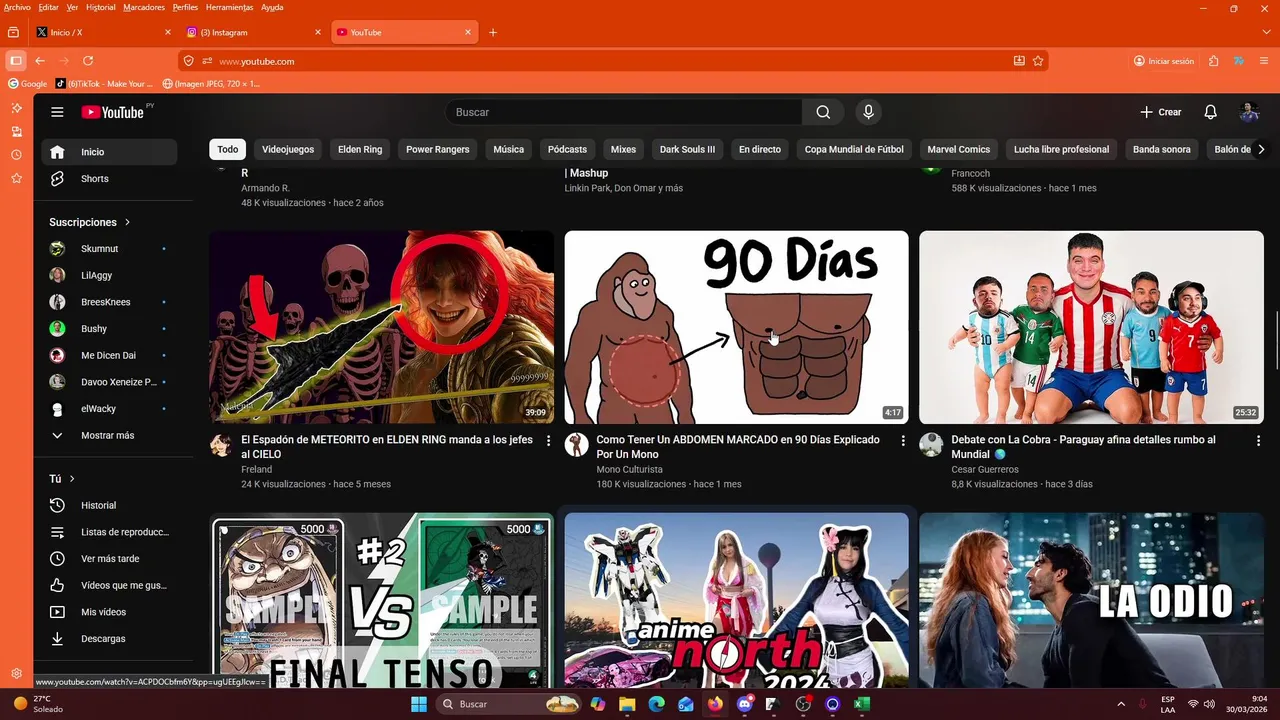Viewport: 1280px width, 720px height.
Task: Open Mono Culturista channel avatar
Action: pyautogui.click(x=576, y=445)
